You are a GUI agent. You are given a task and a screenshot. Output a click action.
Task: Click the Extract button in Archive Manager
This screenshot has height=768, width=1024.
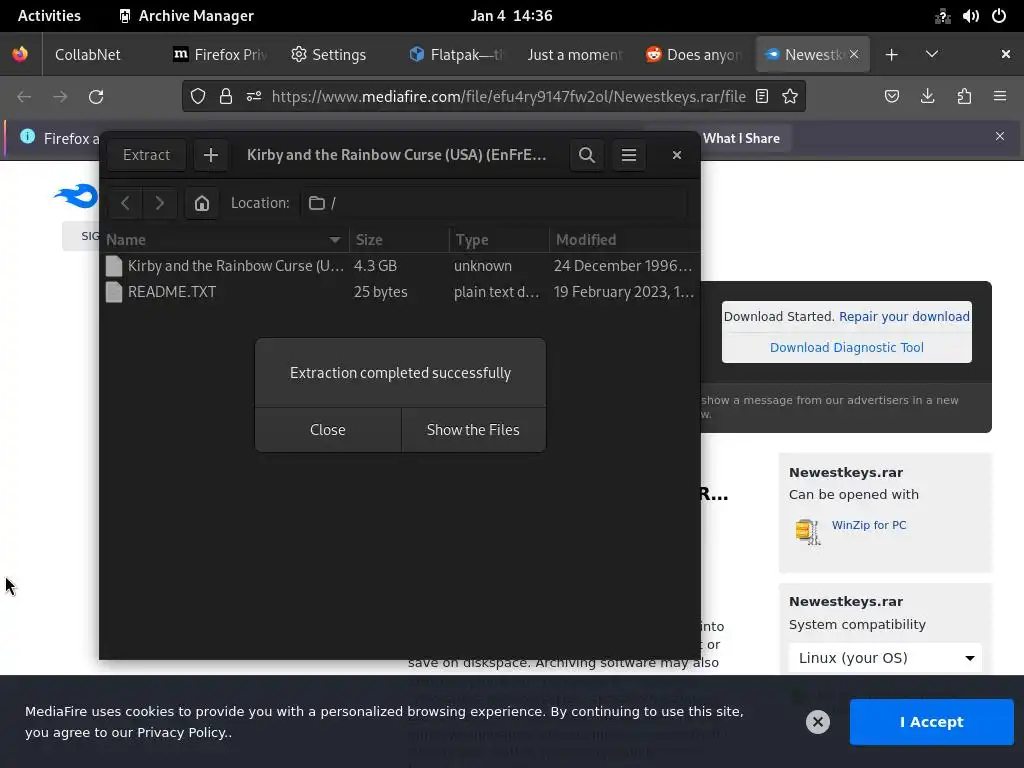click(146, 155)
